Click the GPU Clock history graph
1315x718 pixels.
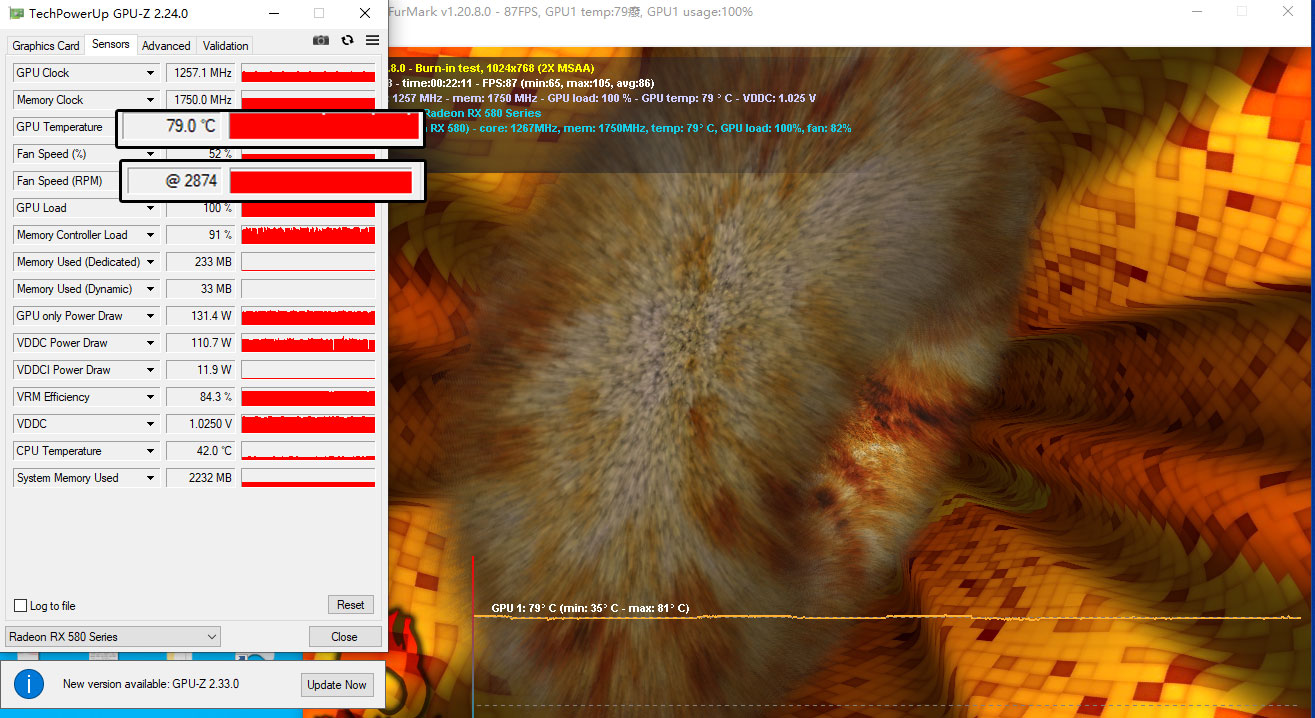click(x=308, y=73)
